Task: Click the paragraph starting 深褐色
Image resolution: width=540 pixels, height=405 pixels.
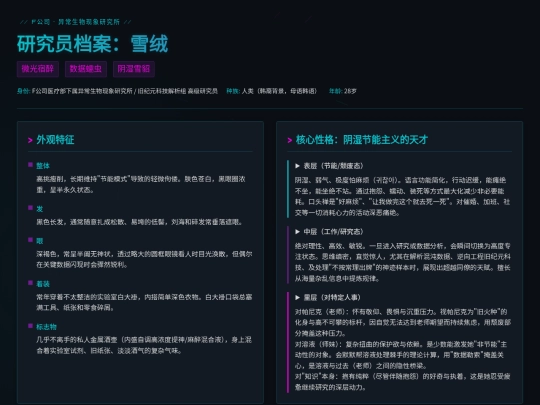Action: click(144, 259)
